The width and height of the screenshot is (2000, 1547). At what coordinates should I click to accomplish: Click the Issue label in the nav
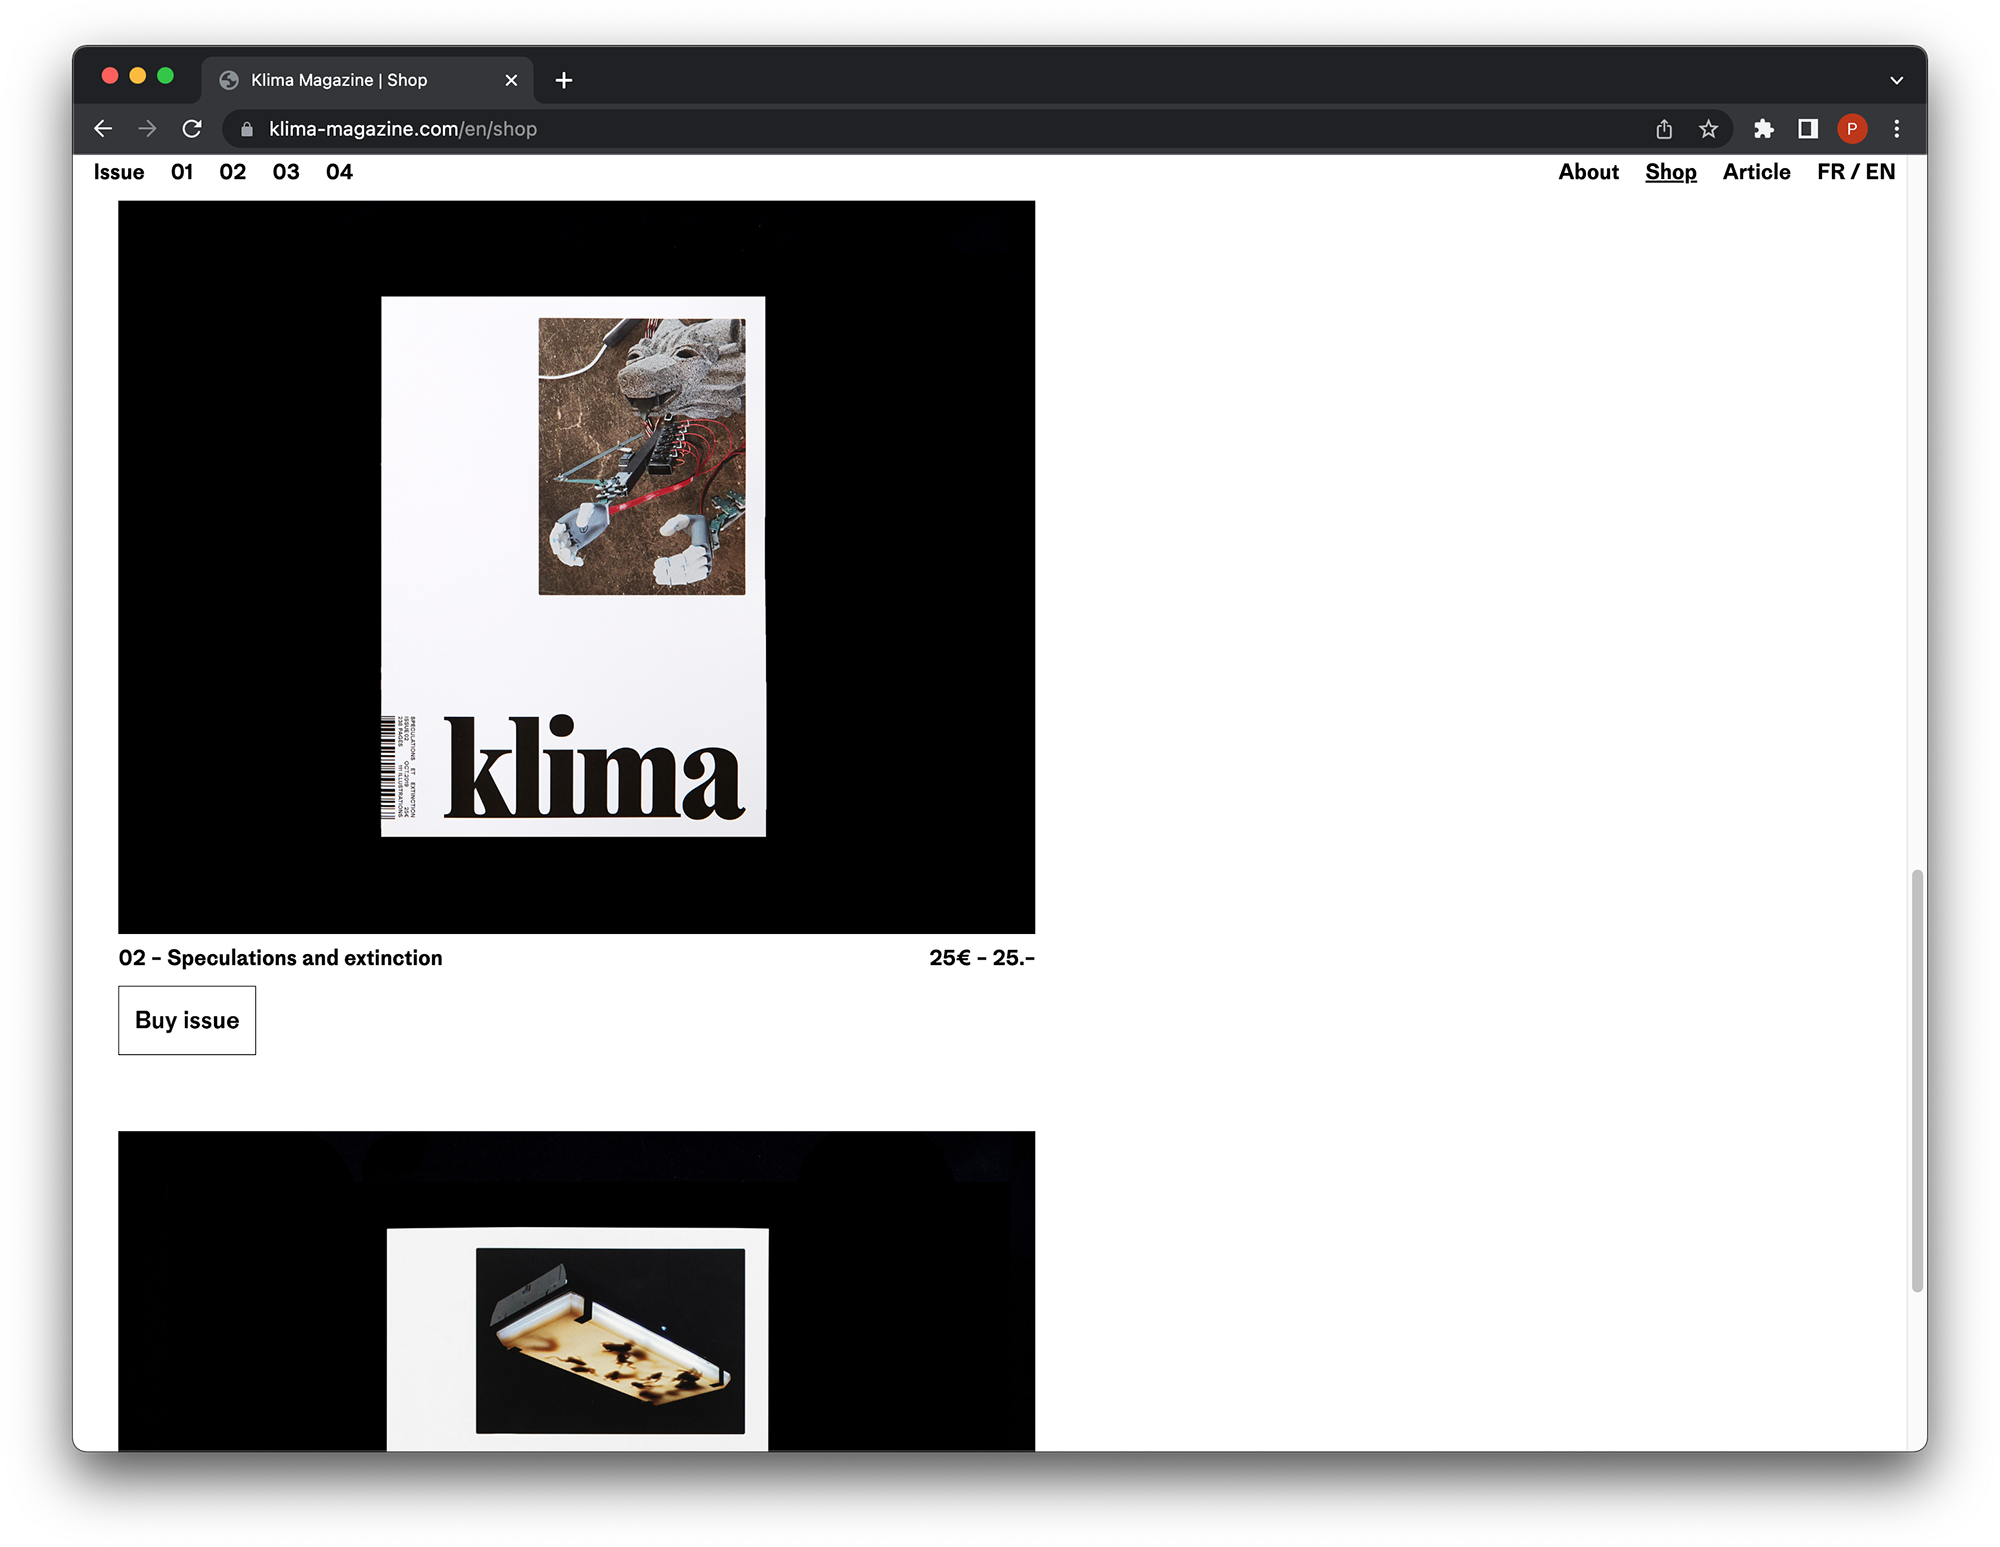coord(119,172)
